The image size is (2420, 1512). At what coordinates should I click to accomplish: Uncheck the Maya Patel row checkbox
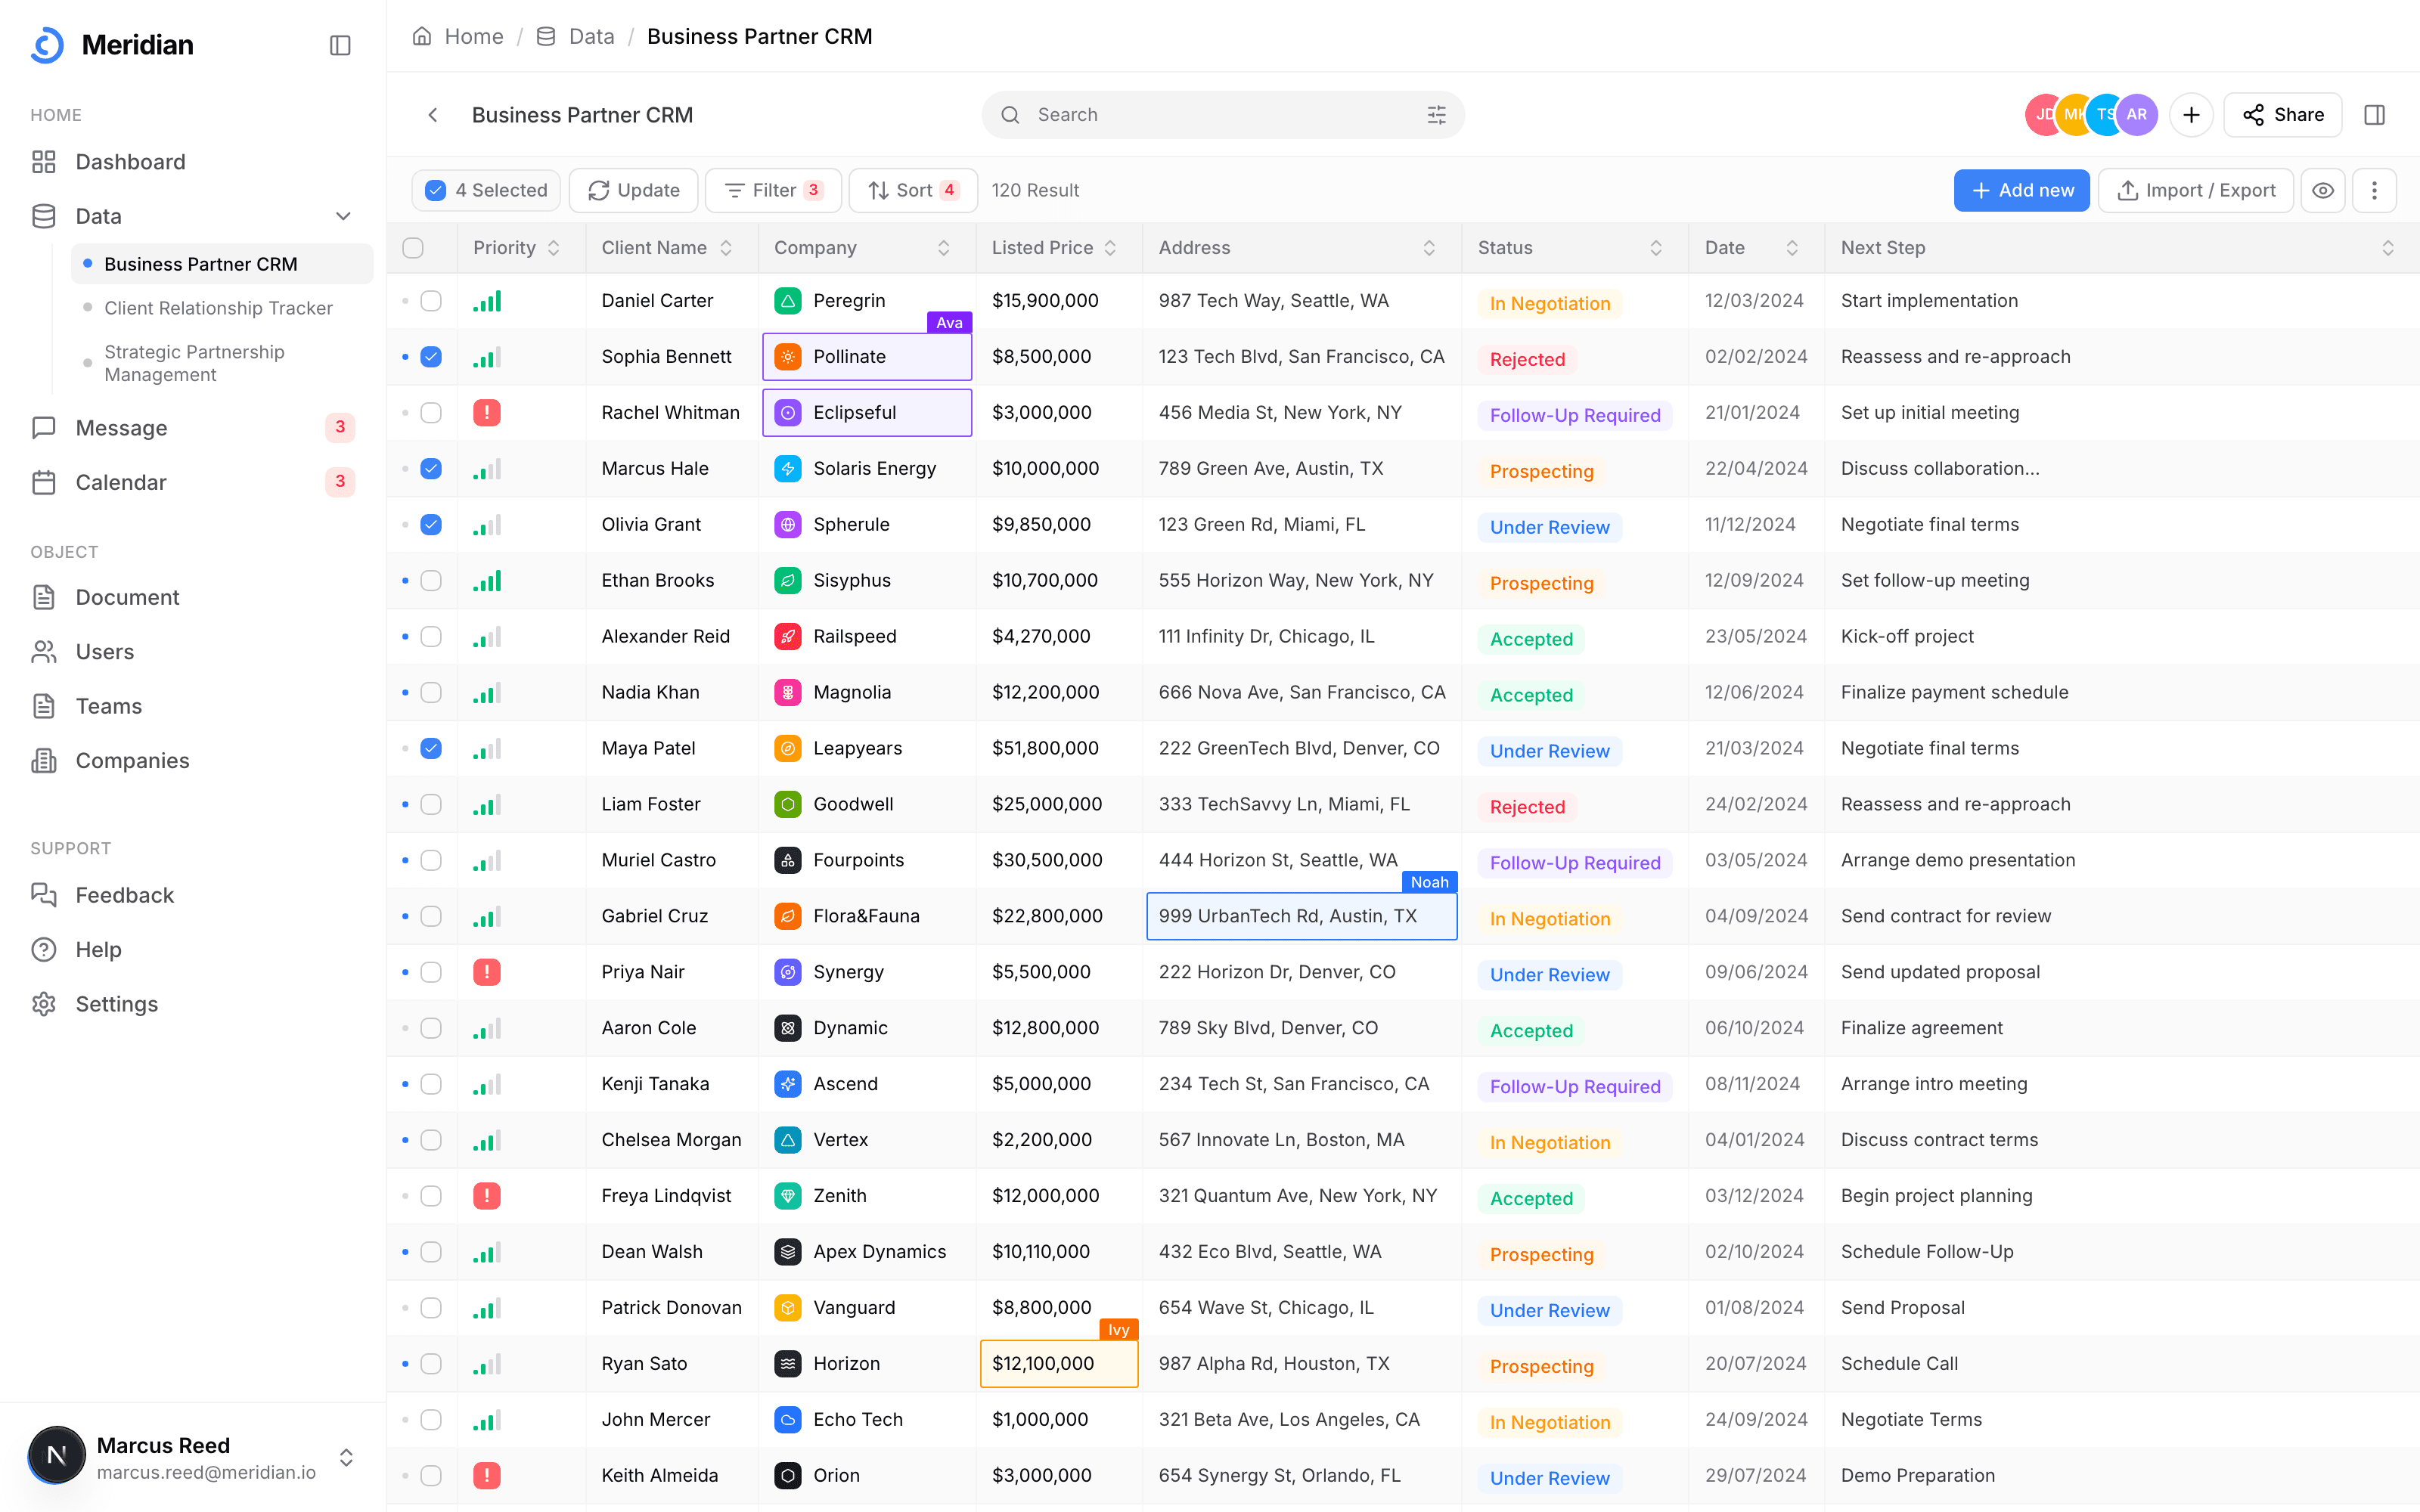[431, 749]
